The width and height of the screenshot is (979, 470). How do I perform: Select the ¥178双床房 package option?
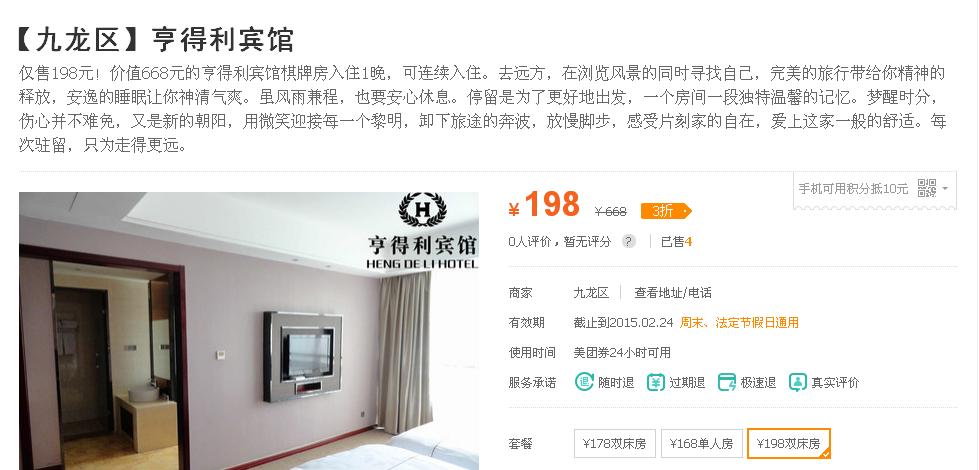pos(614,444)
